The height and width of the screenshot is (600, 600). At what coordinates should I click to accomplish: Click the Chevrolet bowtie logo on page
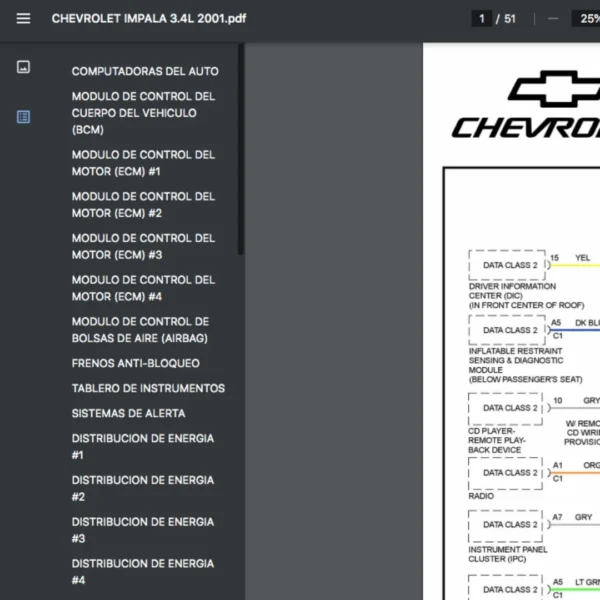point(554,89)
